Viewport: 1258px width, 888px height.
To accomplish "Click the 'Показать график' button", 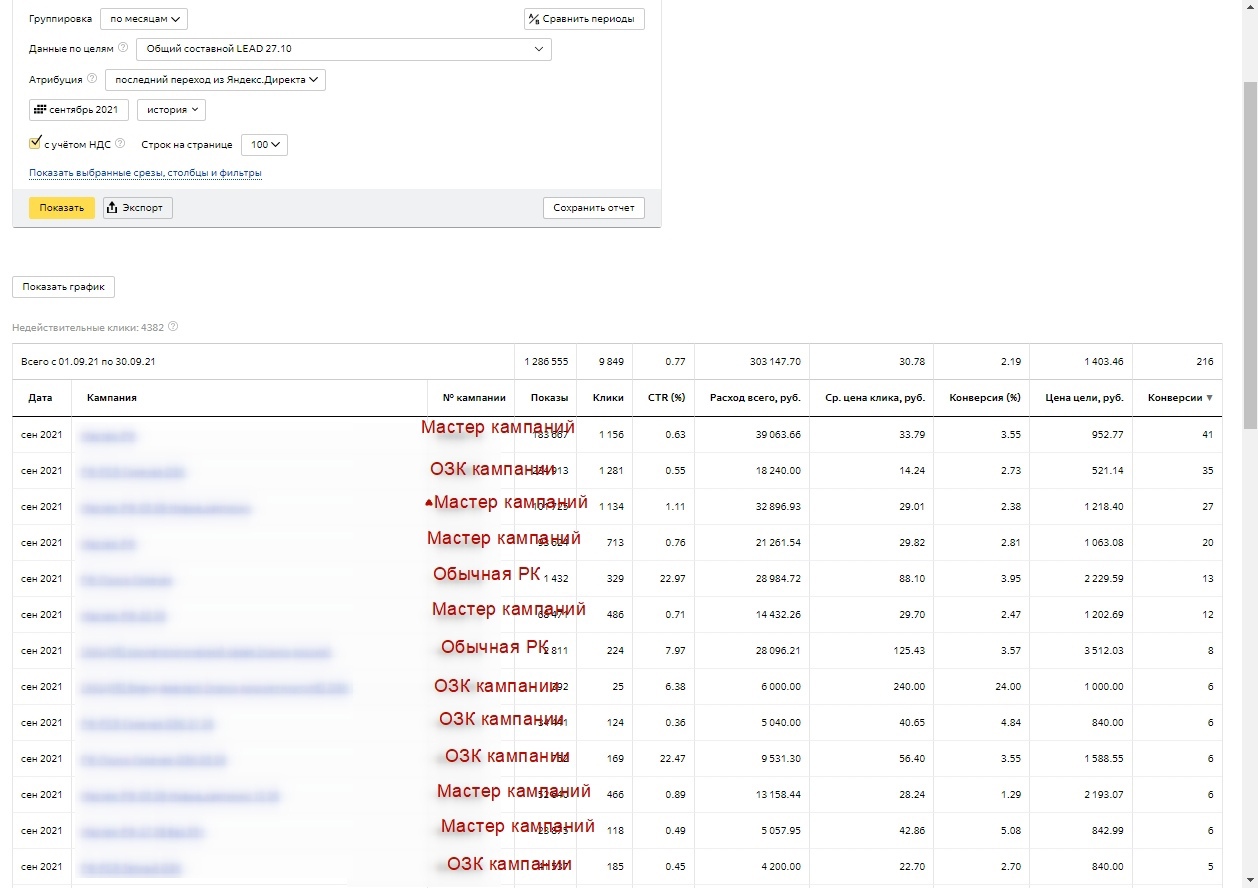I will (x=63, y=287).
